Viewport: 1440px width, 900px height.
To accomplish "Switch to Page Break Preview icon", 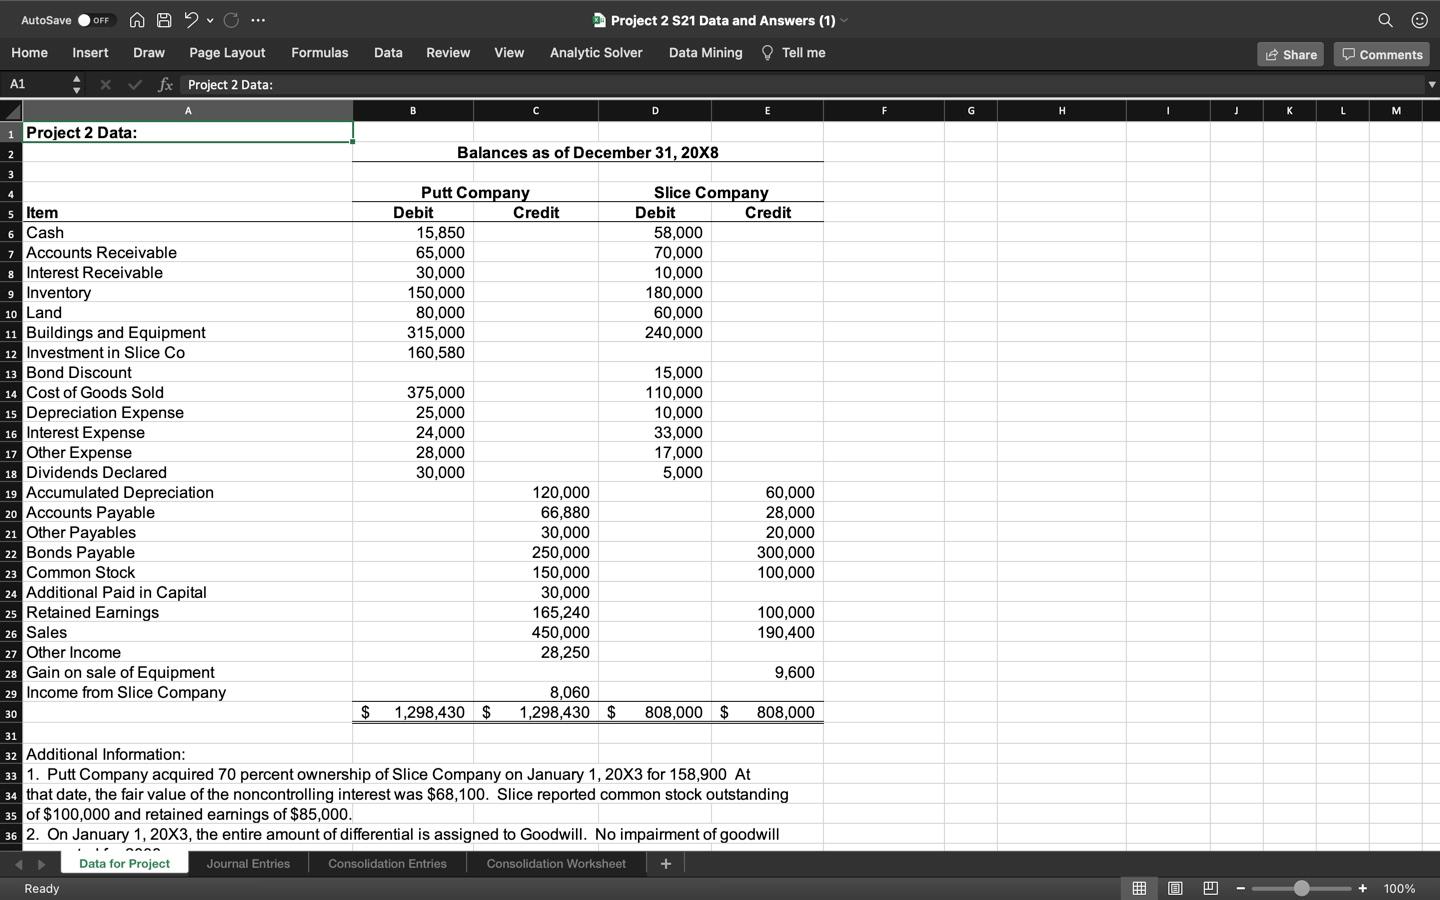I will [1210, 888].
